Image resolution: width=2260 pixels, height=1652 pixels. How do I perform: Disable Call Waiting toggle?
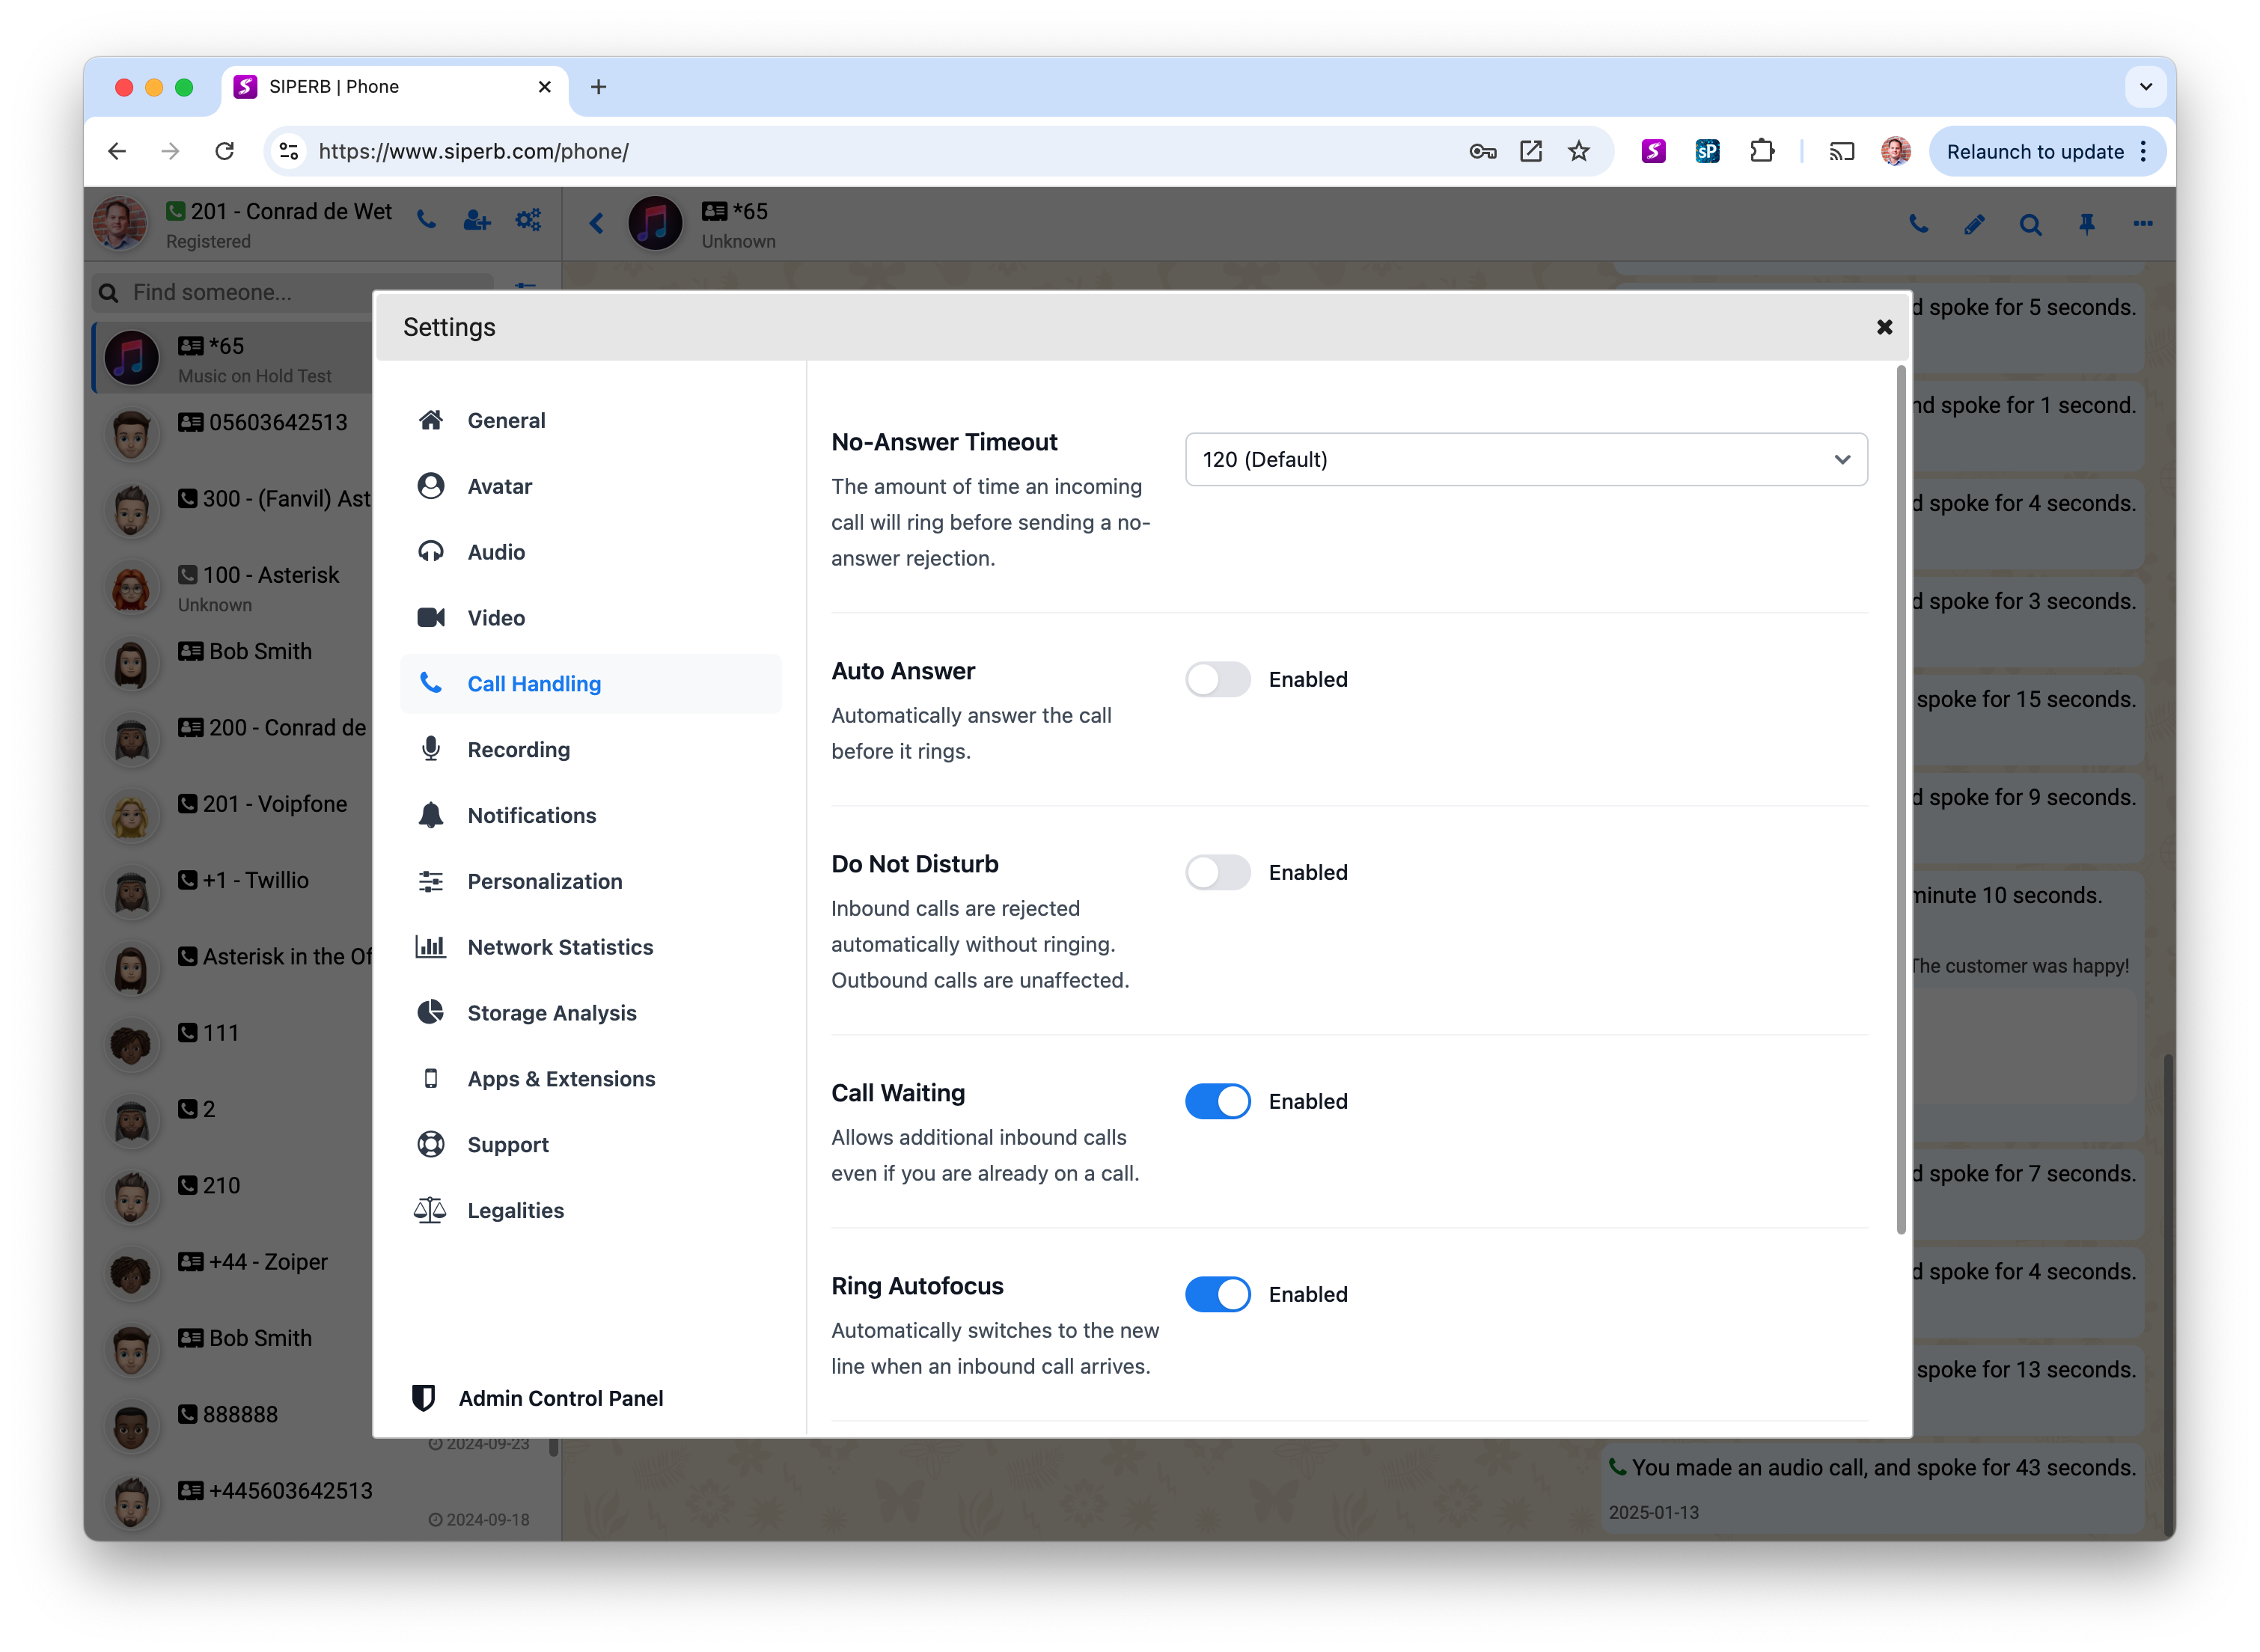[x=1218, y=1102]
